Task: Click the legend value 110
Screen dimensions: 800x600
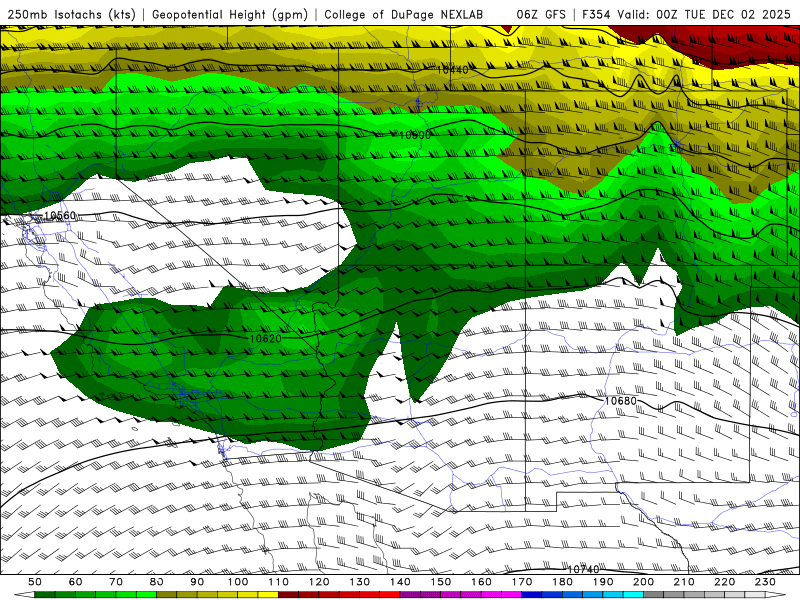Action: pos(278,582)
